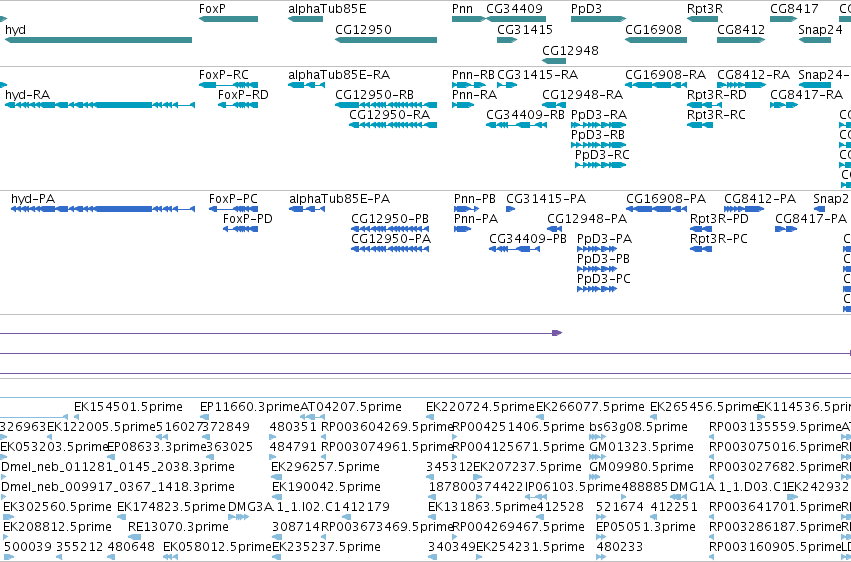The width and height of the screenshot is (851, 562).
Task: Select the AT04207.5prime EST label
Action: pos(351,406)
